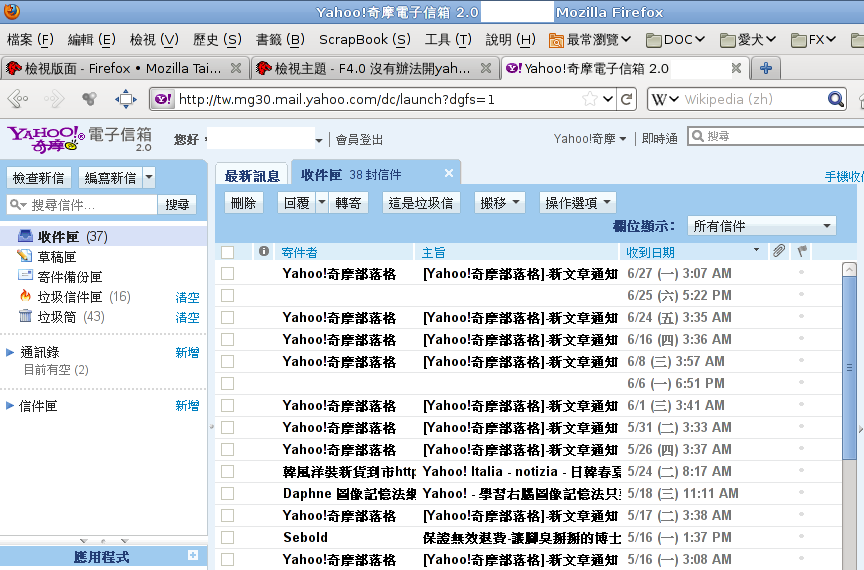Sort by the flag column icon
Viewport: 864px width, 570px height.
801,252
